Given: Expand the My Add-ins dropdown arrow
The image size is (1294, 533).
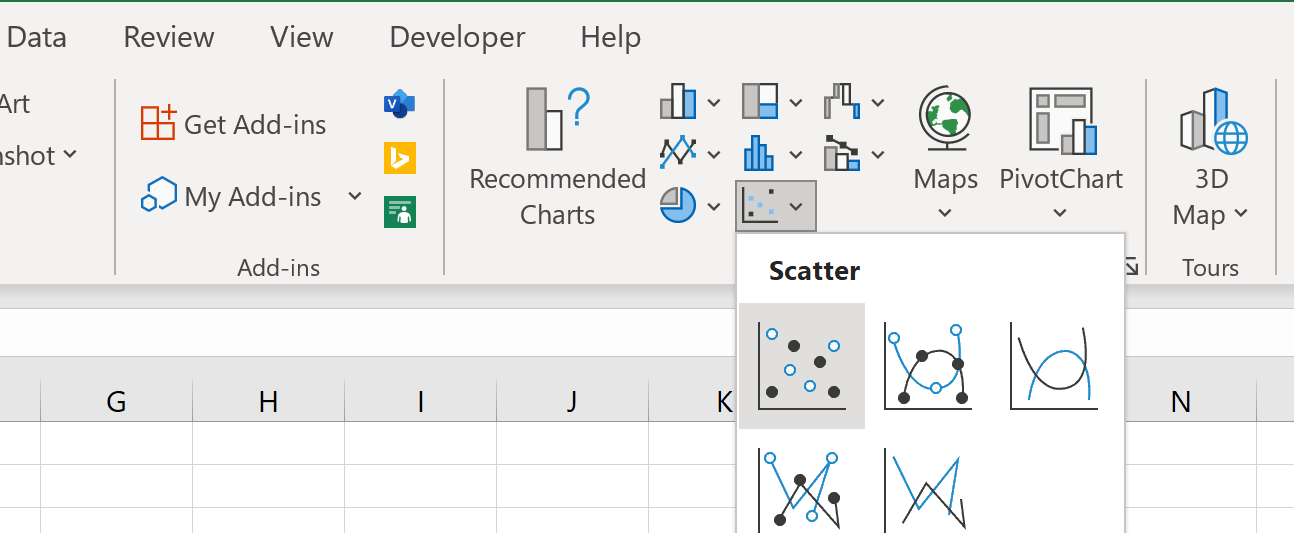Looking at the screenshot, I should (x=355, y=196).
